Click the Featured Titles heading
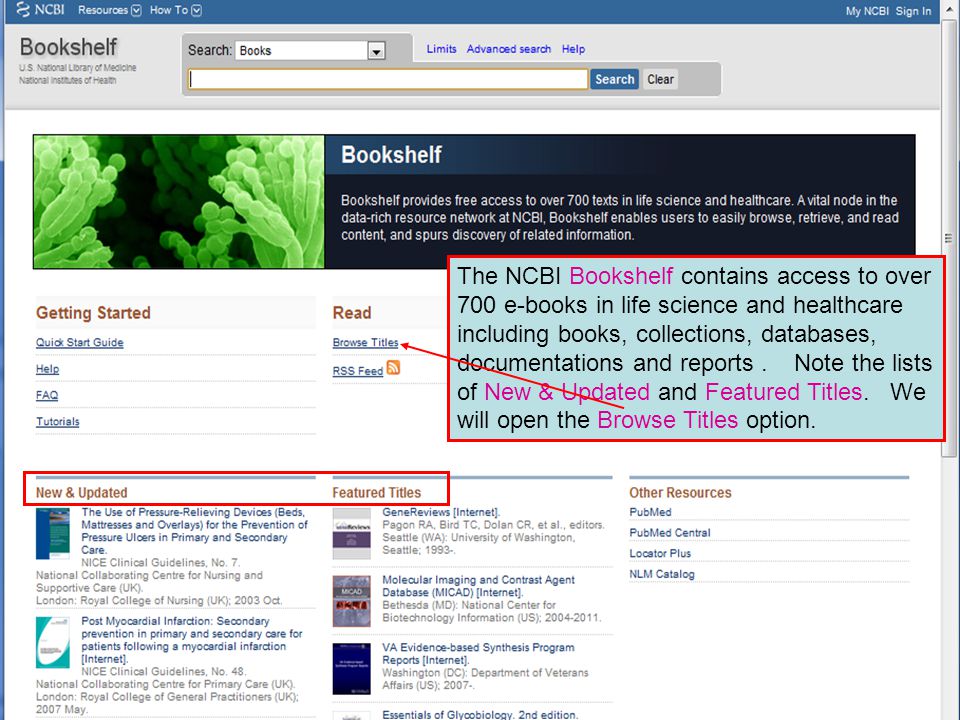The width and height of the screenshot is (960, 720). [x=377, y=493]
